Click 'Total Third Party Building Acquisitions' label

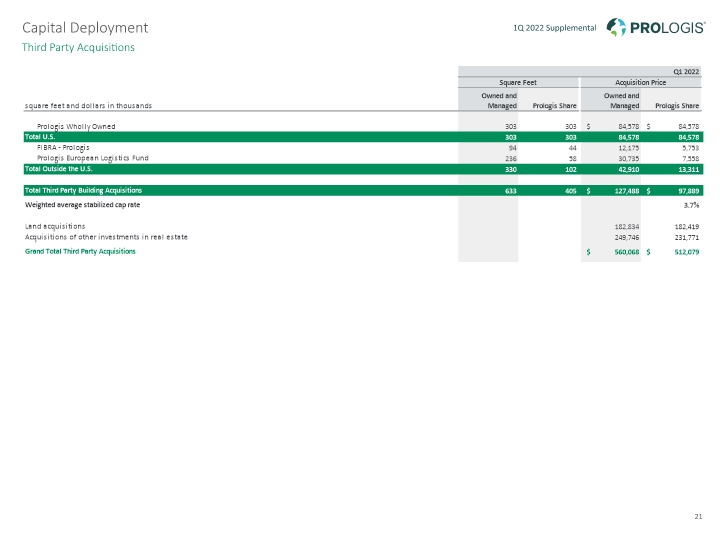[x=83, y=191]
